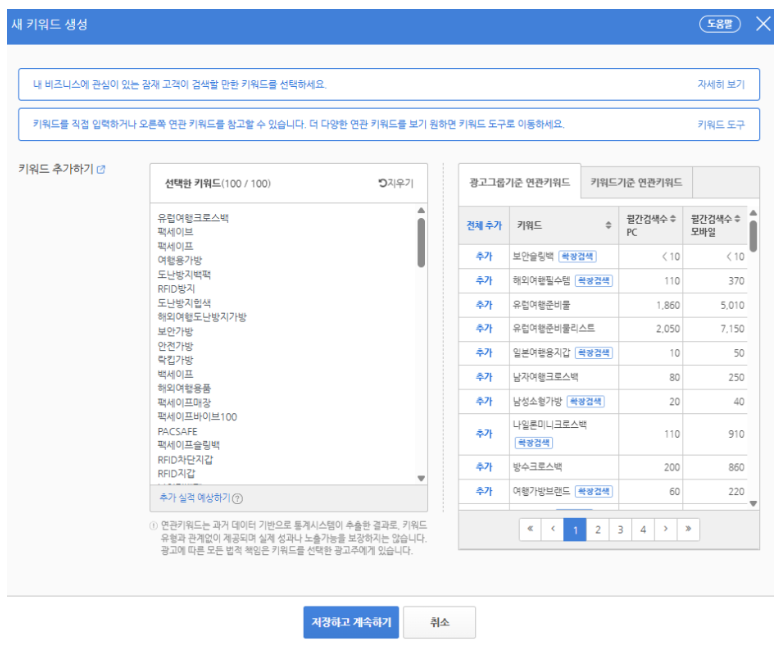Sort by 월간검색수 PC column

673,218
